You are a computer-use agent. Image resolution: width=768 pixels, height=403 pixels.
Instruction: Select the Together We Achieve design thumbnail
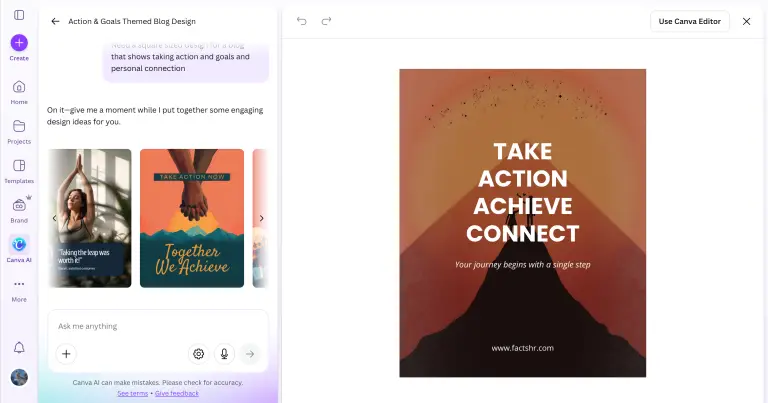[x=191, y=218]
